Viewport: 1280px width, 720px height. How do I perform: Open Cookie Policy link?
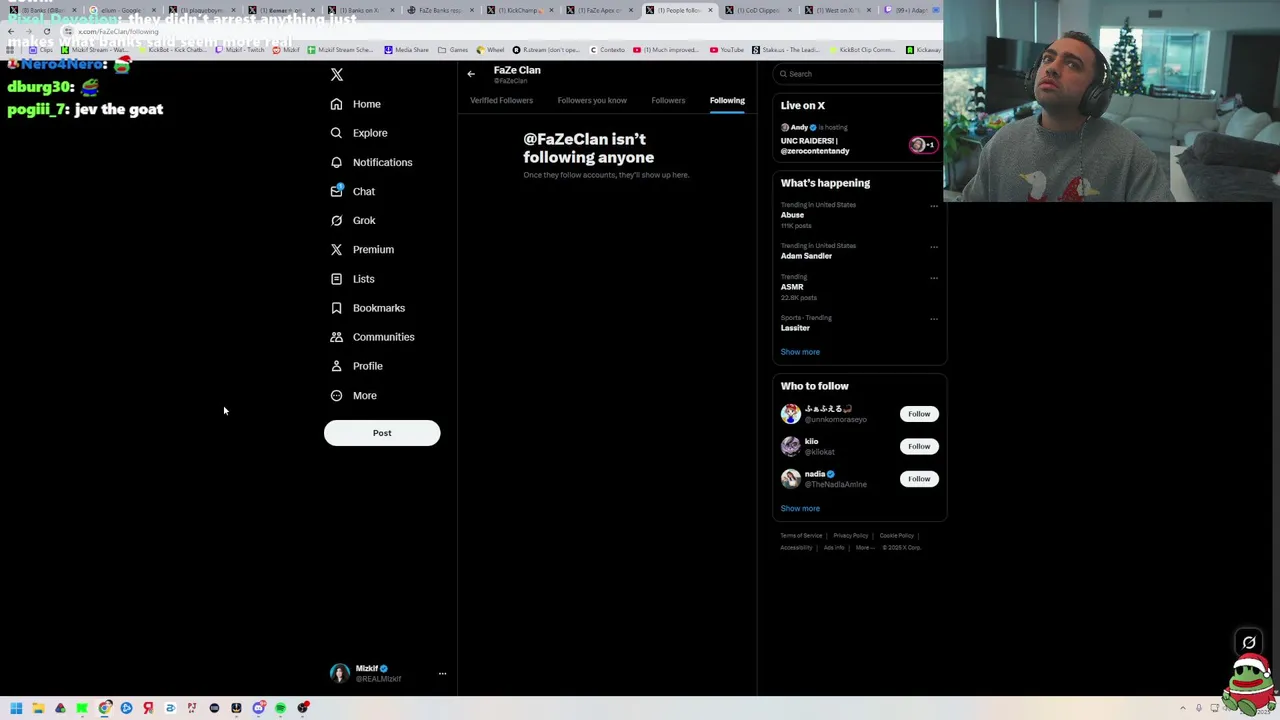pyautogui.click(x=897, y=536)
